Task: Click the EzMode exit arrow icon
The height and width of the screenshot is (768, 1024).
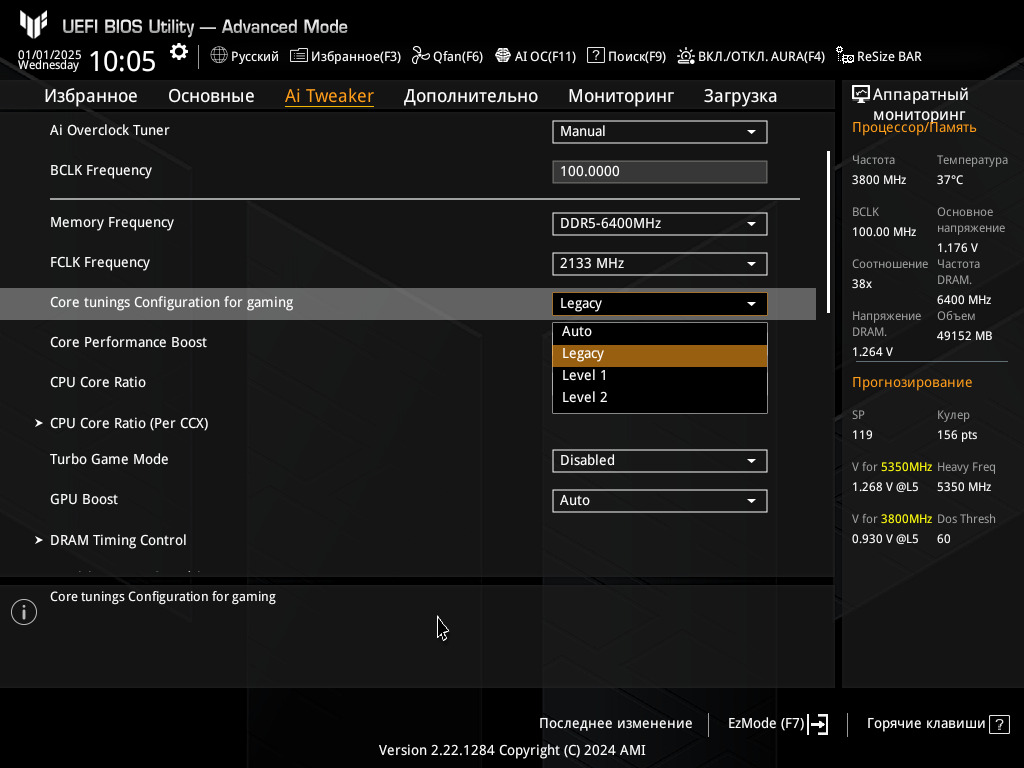Action: [818, 724]
